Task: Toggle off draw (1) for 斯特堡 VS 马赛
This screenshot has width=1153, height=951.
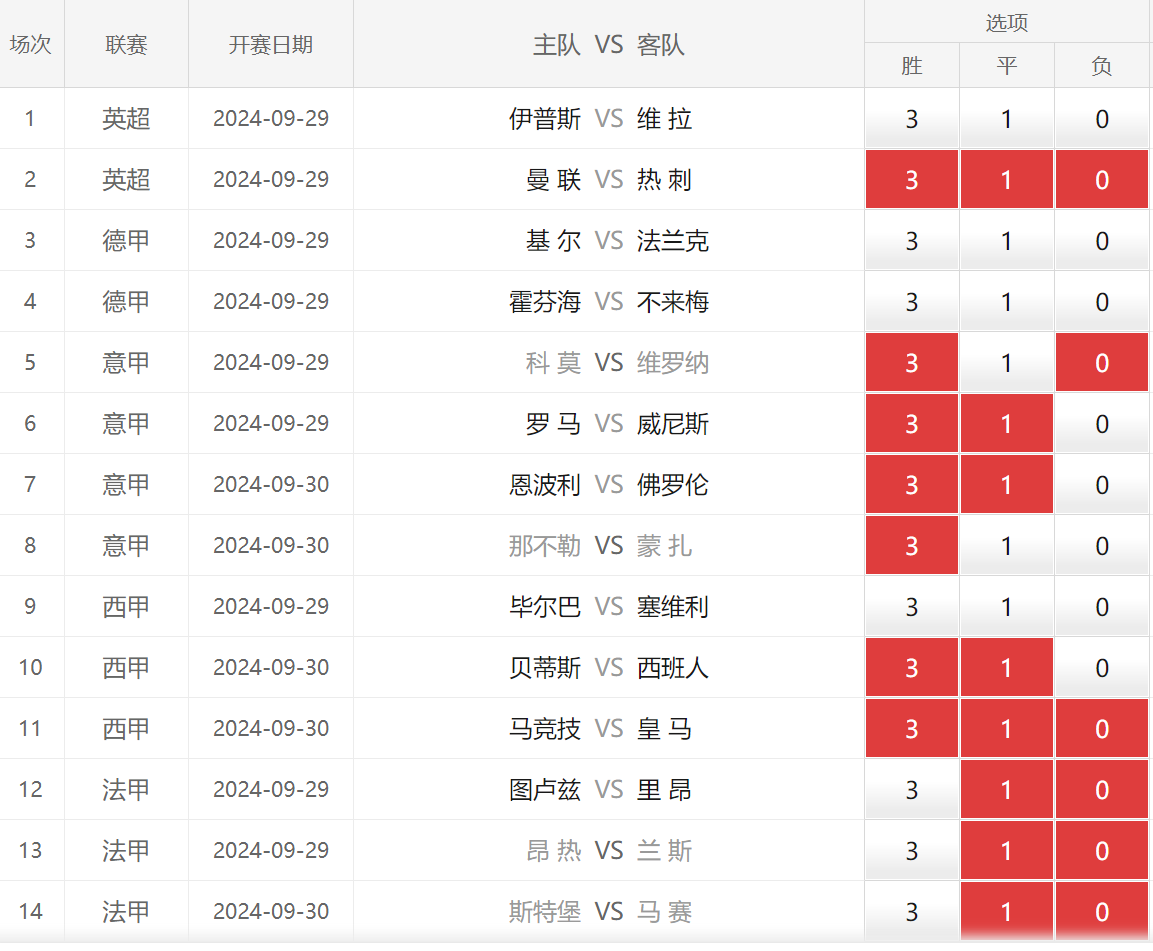Action: point(1007,912)
